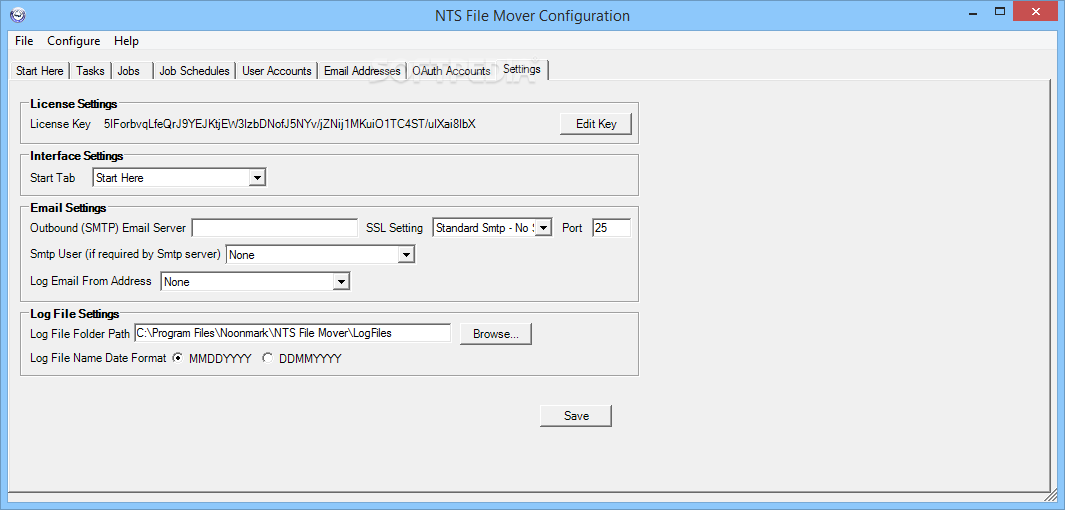Select the MMDDYYYY date format radio button
This screenshot has width=1065, height=510.
178,358
